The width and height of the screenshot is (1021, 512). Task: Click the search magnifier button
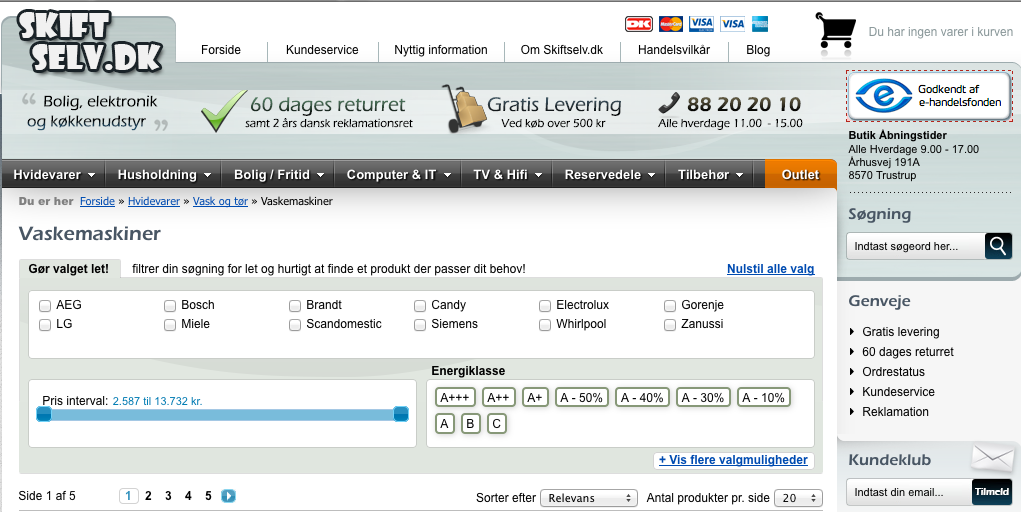point(998,246)
